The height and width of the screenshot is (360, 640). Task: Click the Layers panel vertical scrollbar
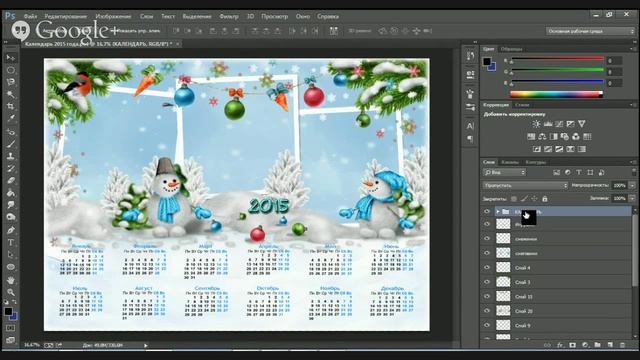634,249
